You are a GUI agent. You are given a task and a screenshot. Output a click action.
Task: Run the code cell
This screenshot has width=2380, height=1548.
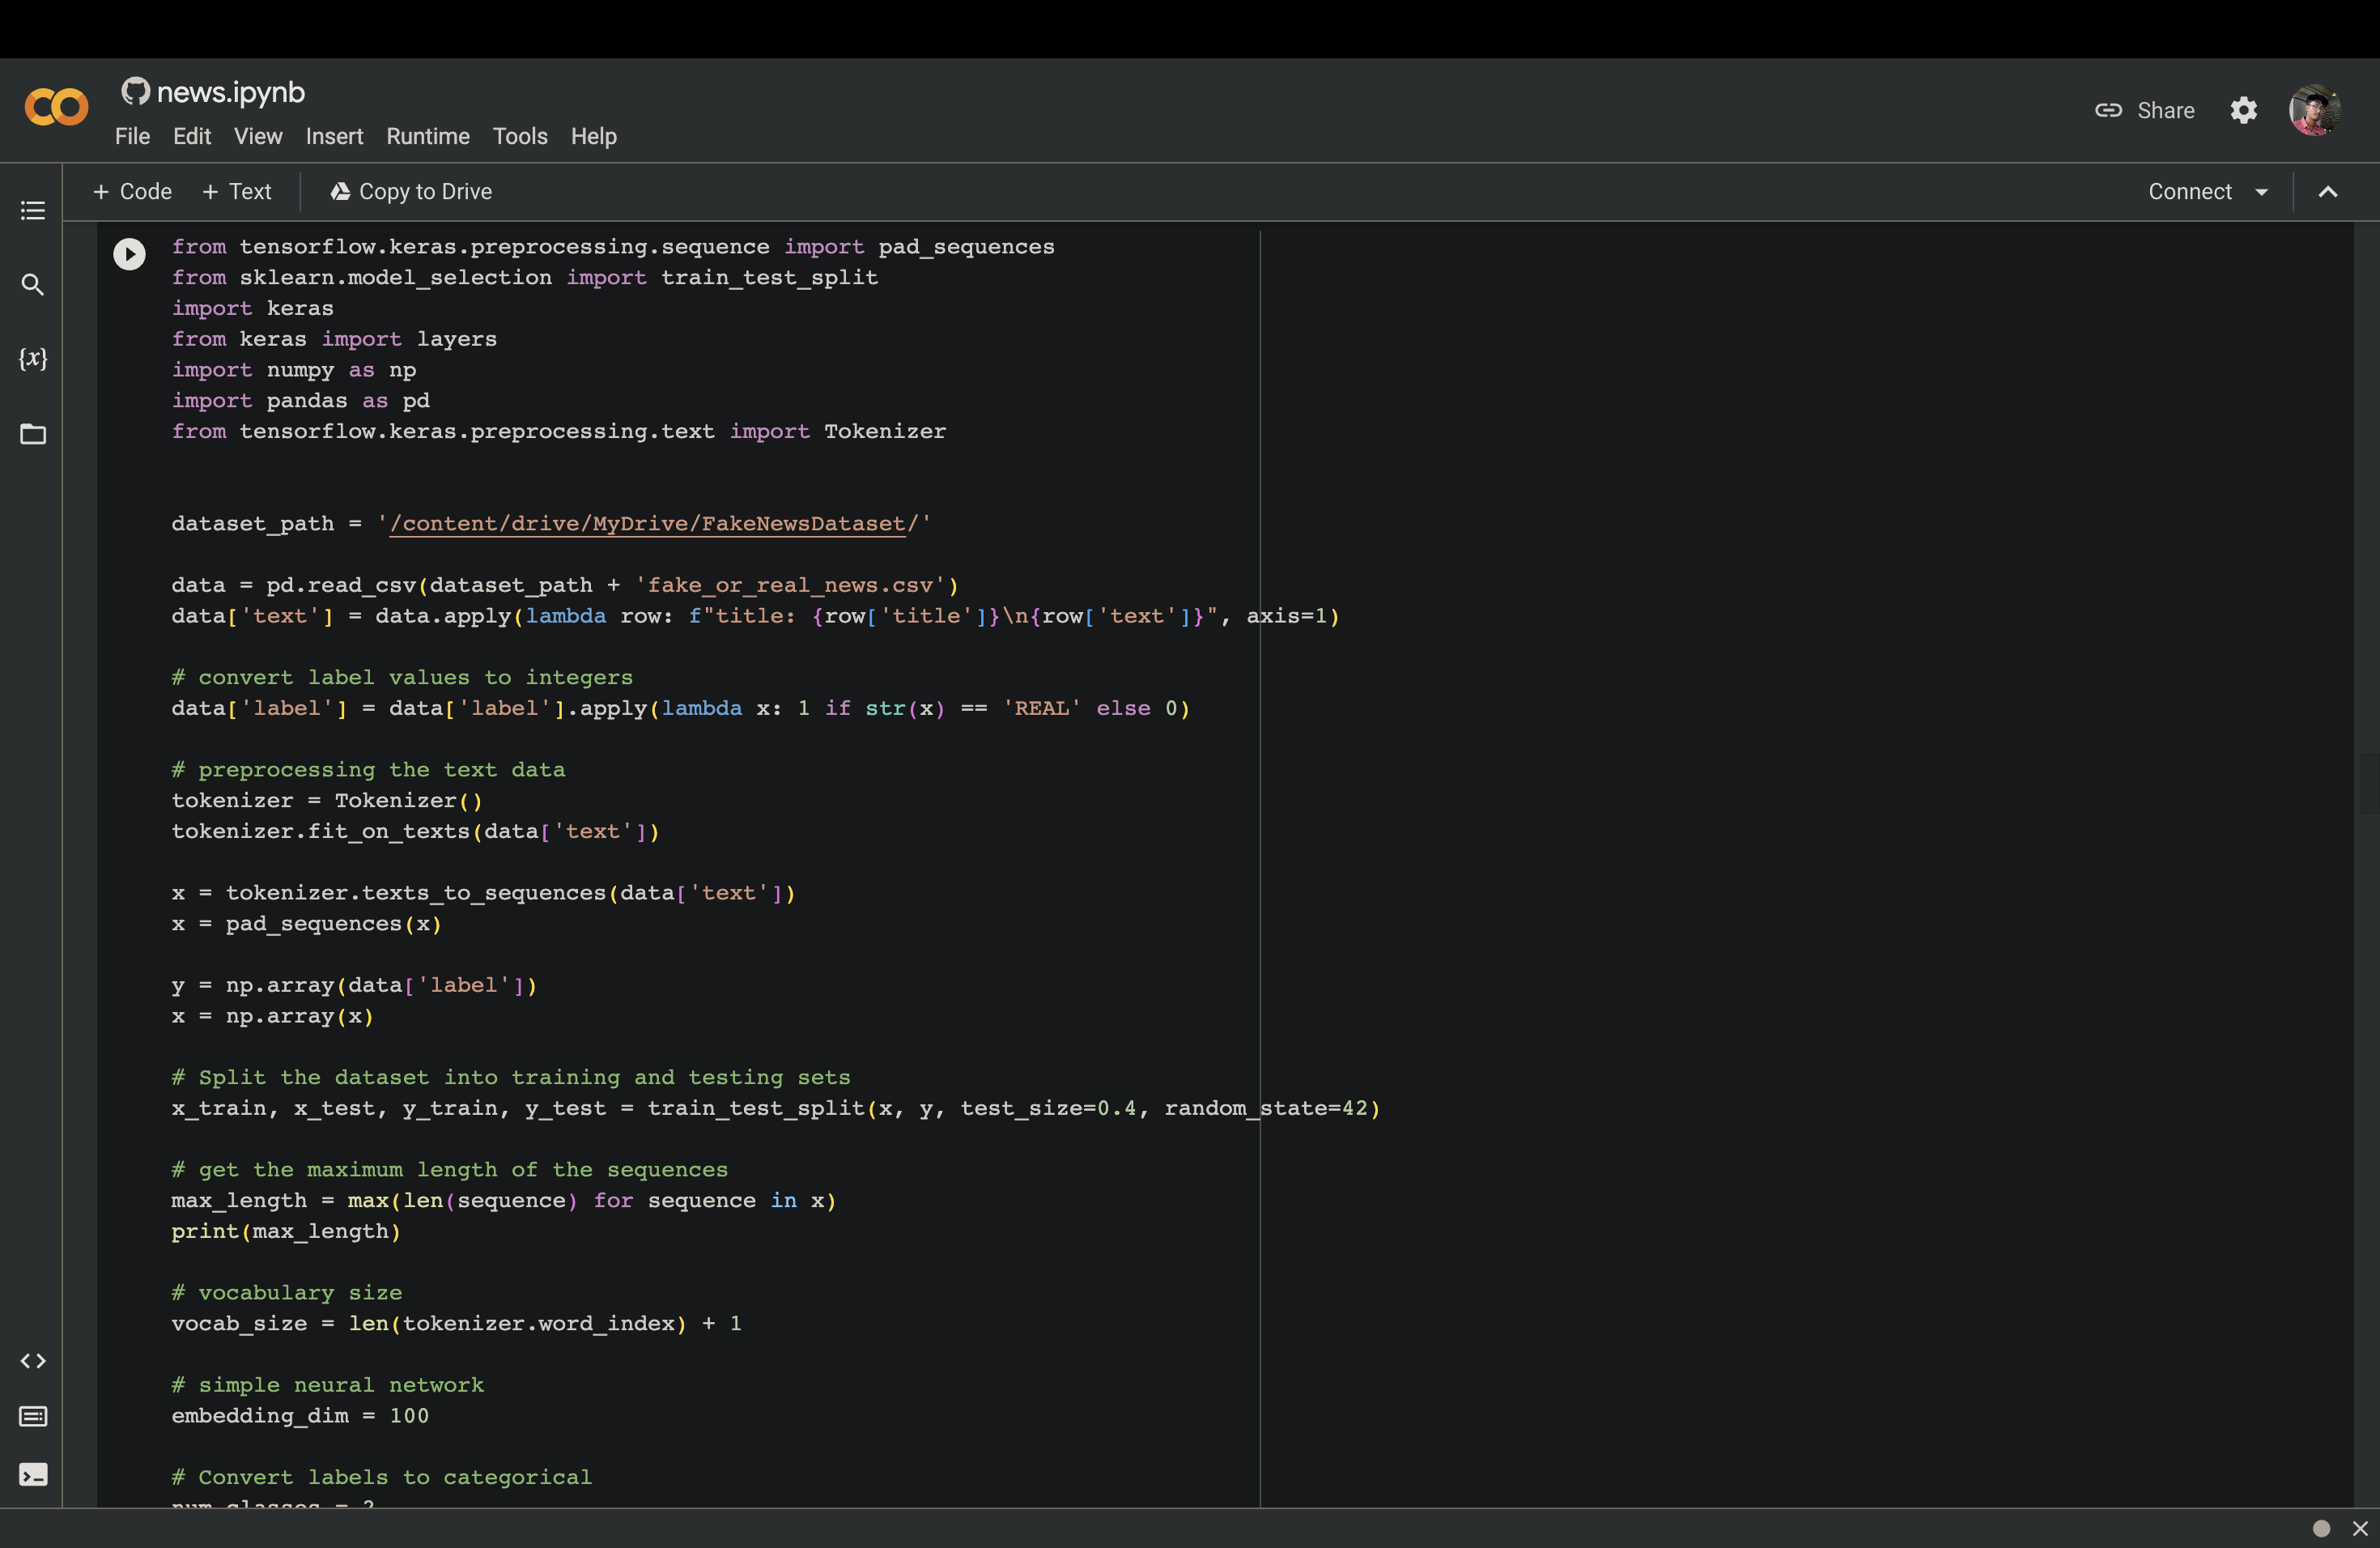coord(129,254)
